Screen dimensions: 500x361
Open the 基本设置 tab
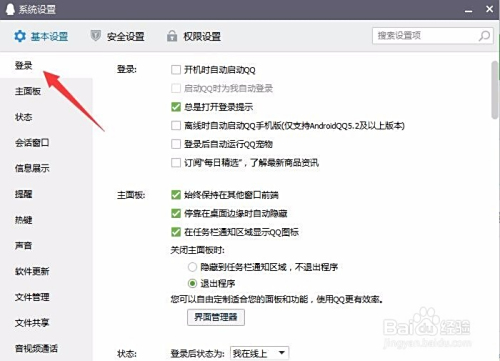pos(41,36)
